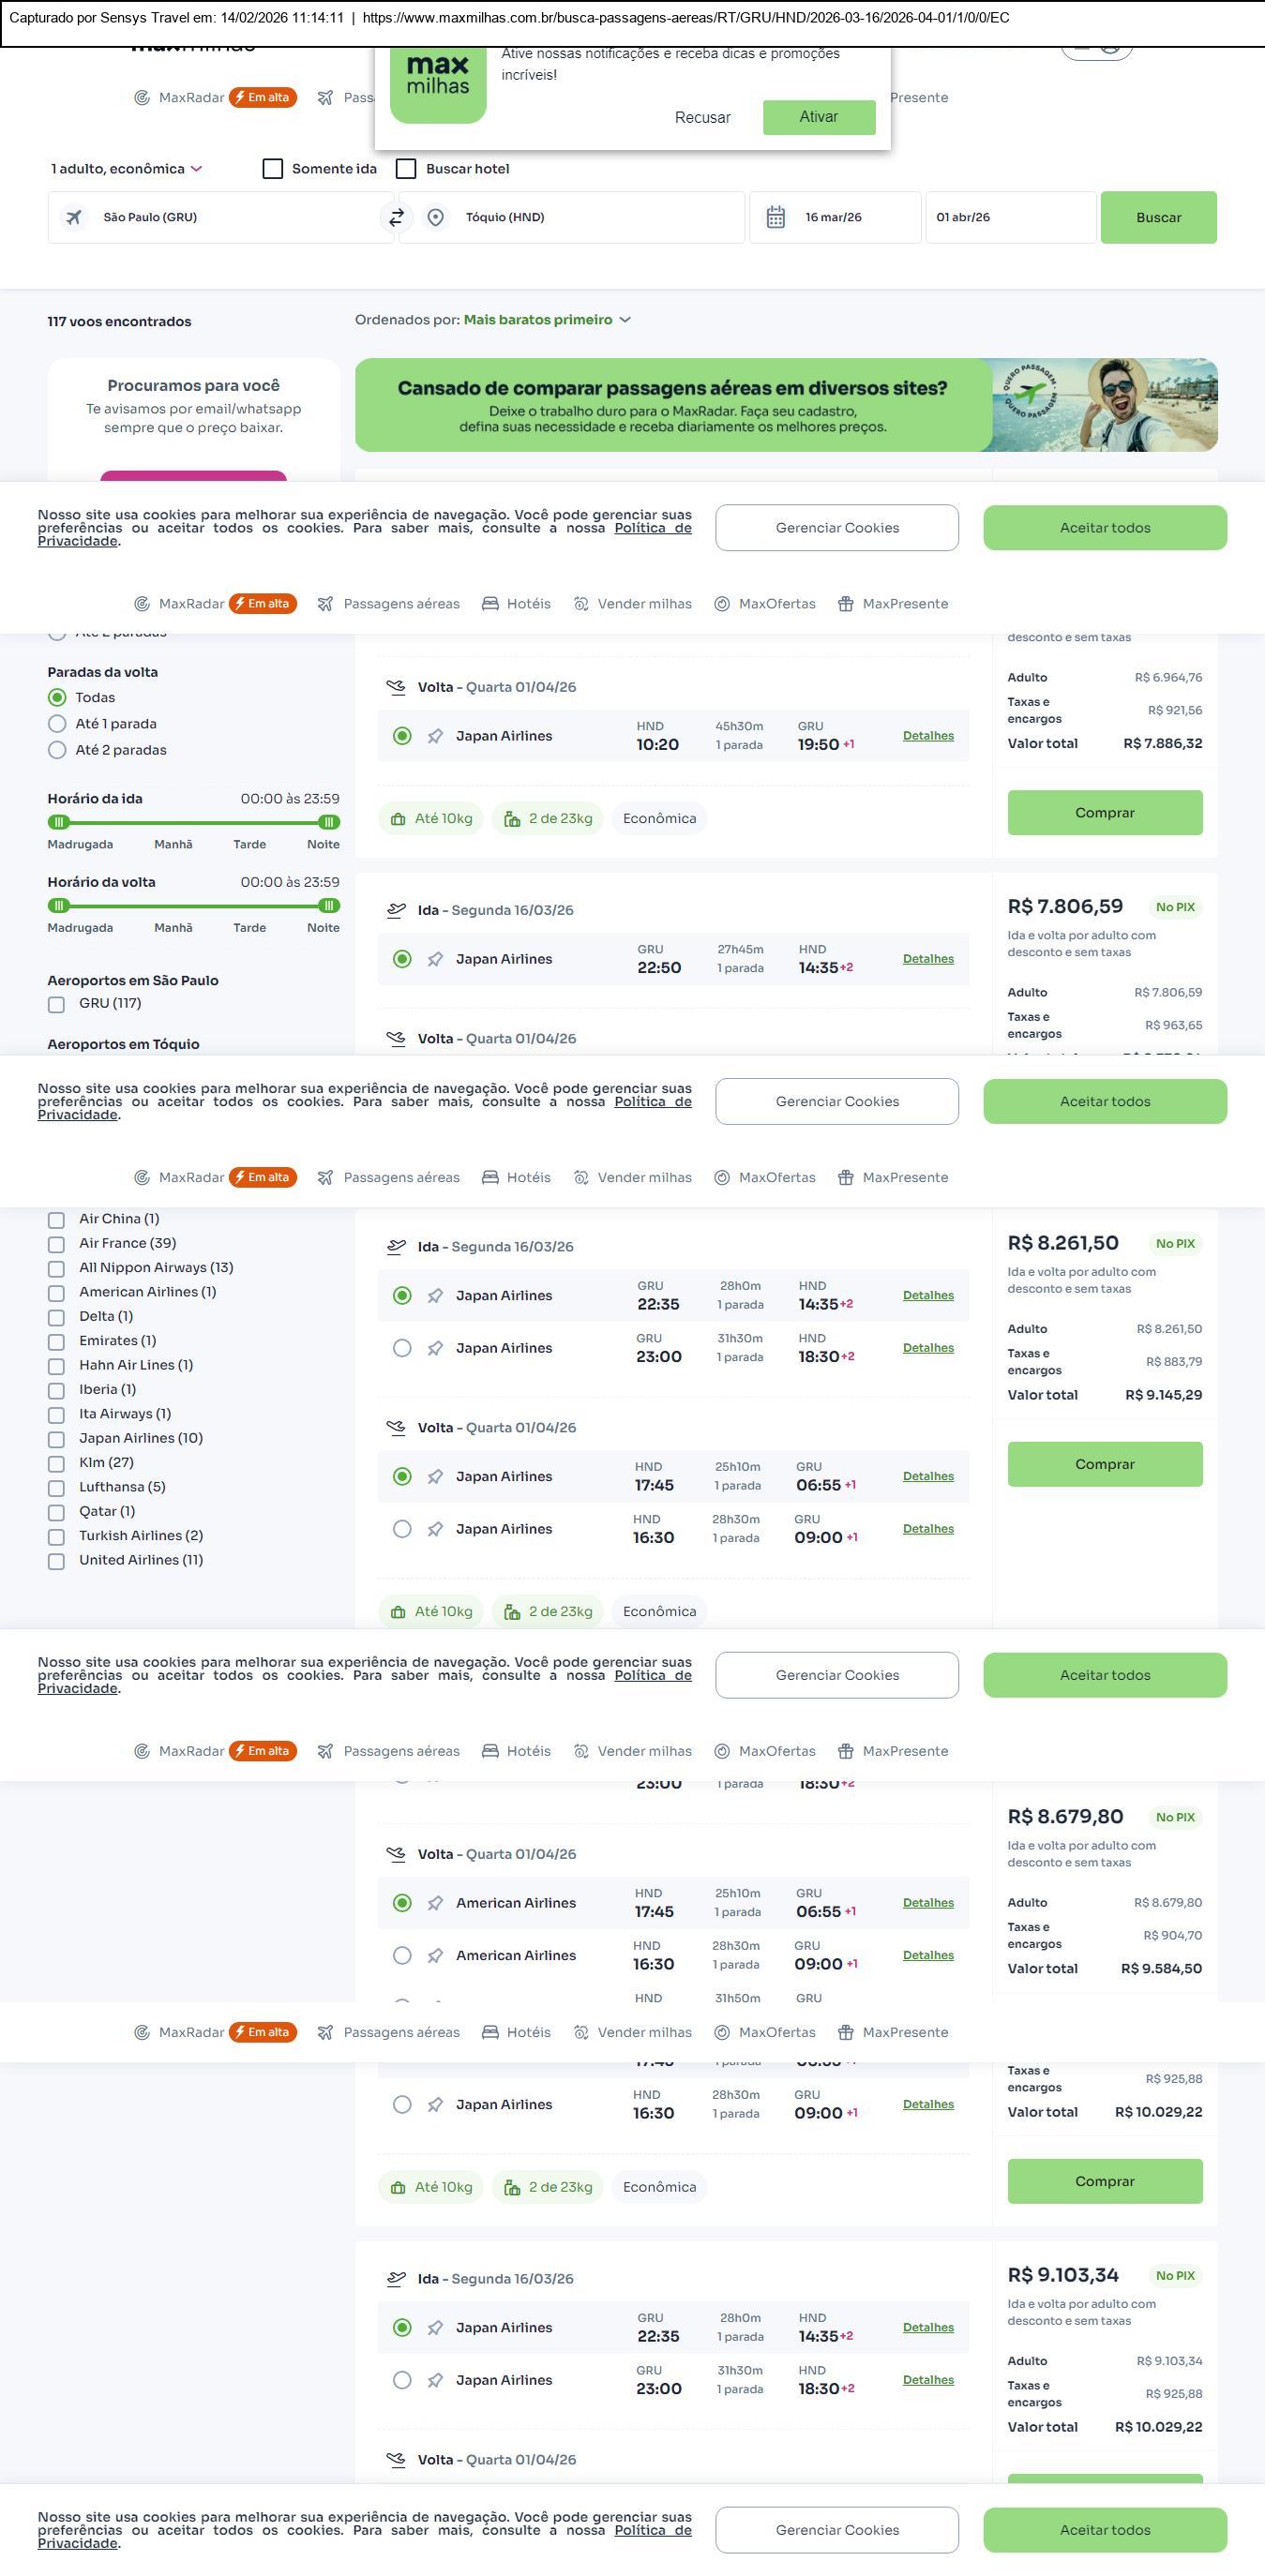1265x2576 pixels.
Task: Click the location pin icon beside Tóquio
Action: point(435,217)
